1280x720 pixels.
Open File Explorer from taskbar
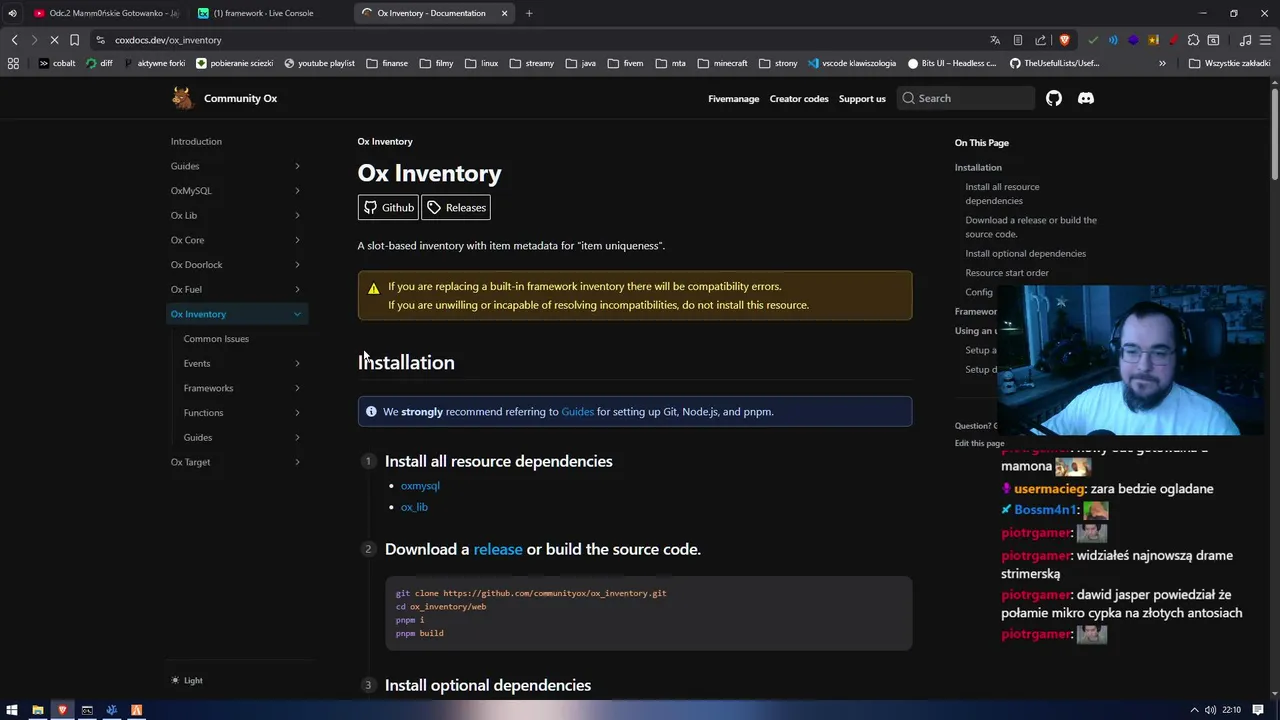click(x=38, y=710)
